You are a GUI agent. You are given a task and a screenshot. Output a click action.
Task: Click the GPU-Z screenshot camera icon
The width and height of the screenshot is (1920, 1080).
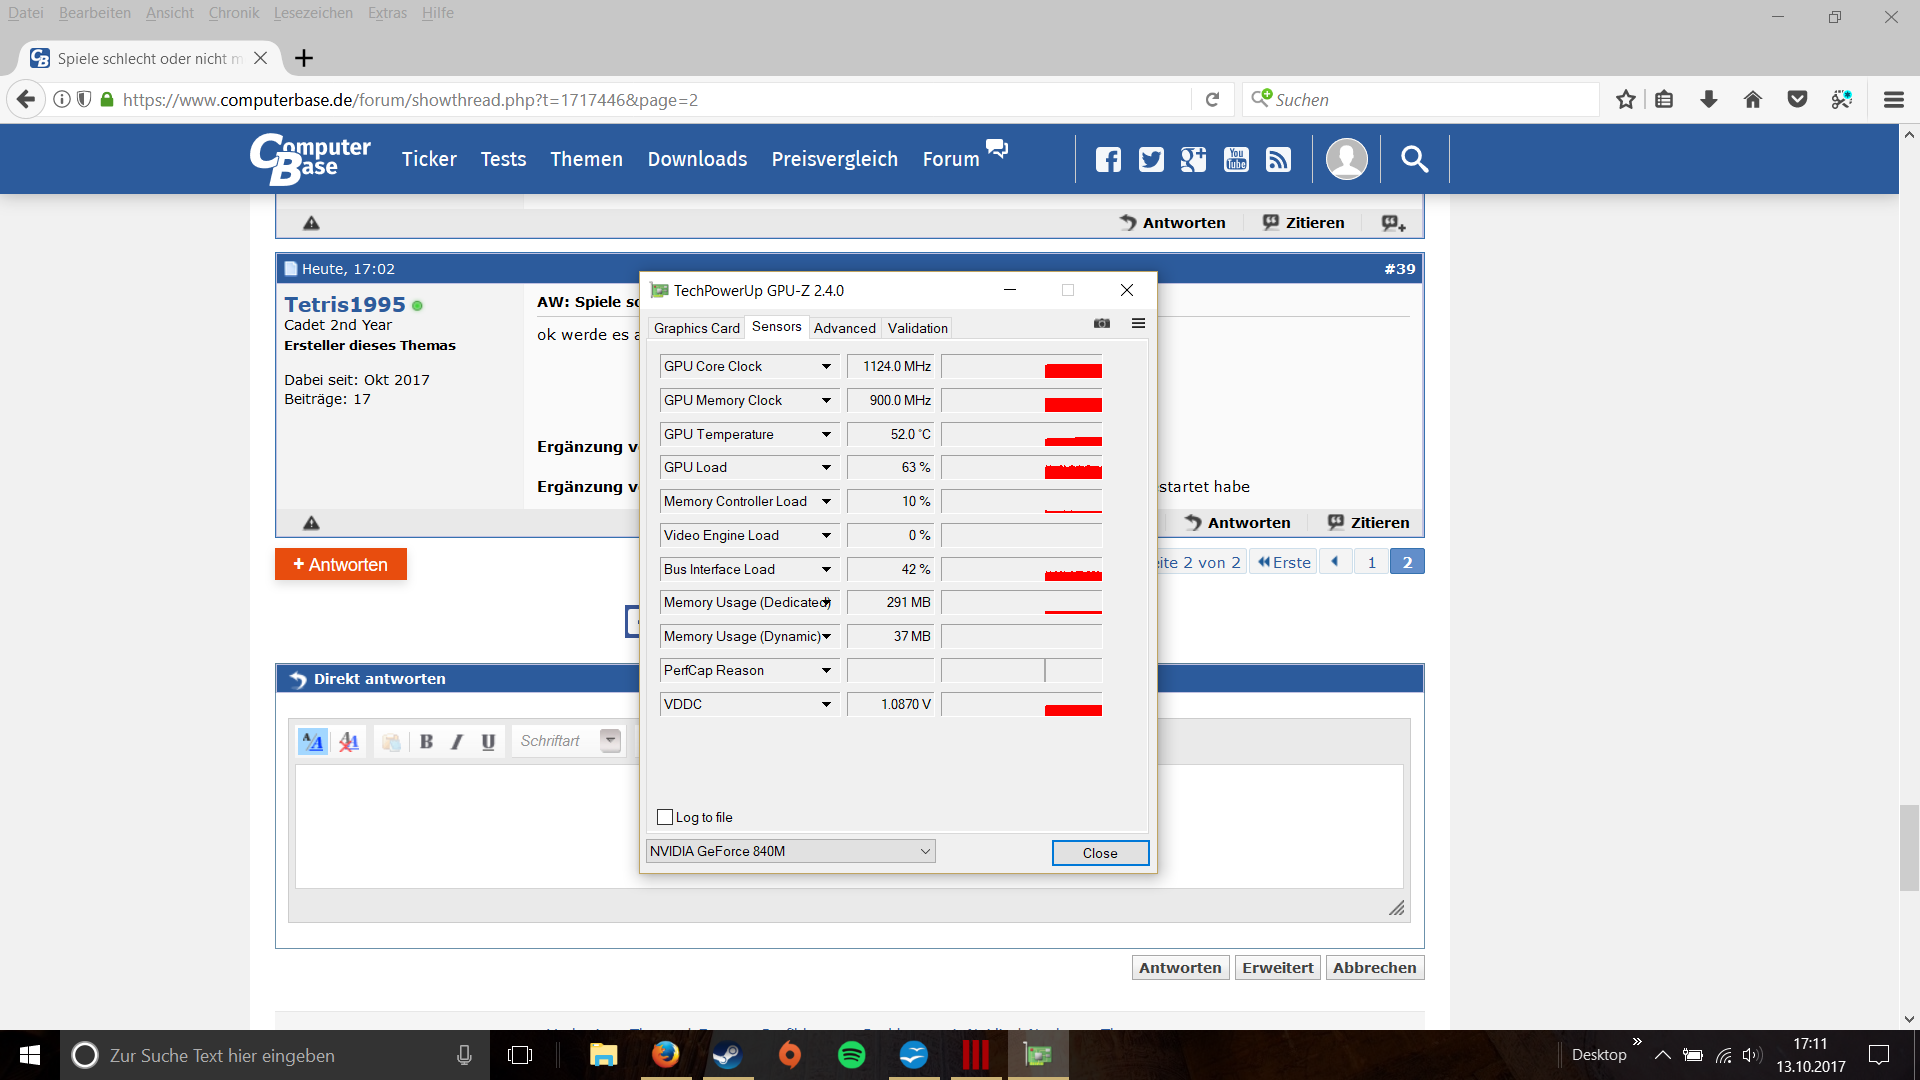tap(1102, 324)
